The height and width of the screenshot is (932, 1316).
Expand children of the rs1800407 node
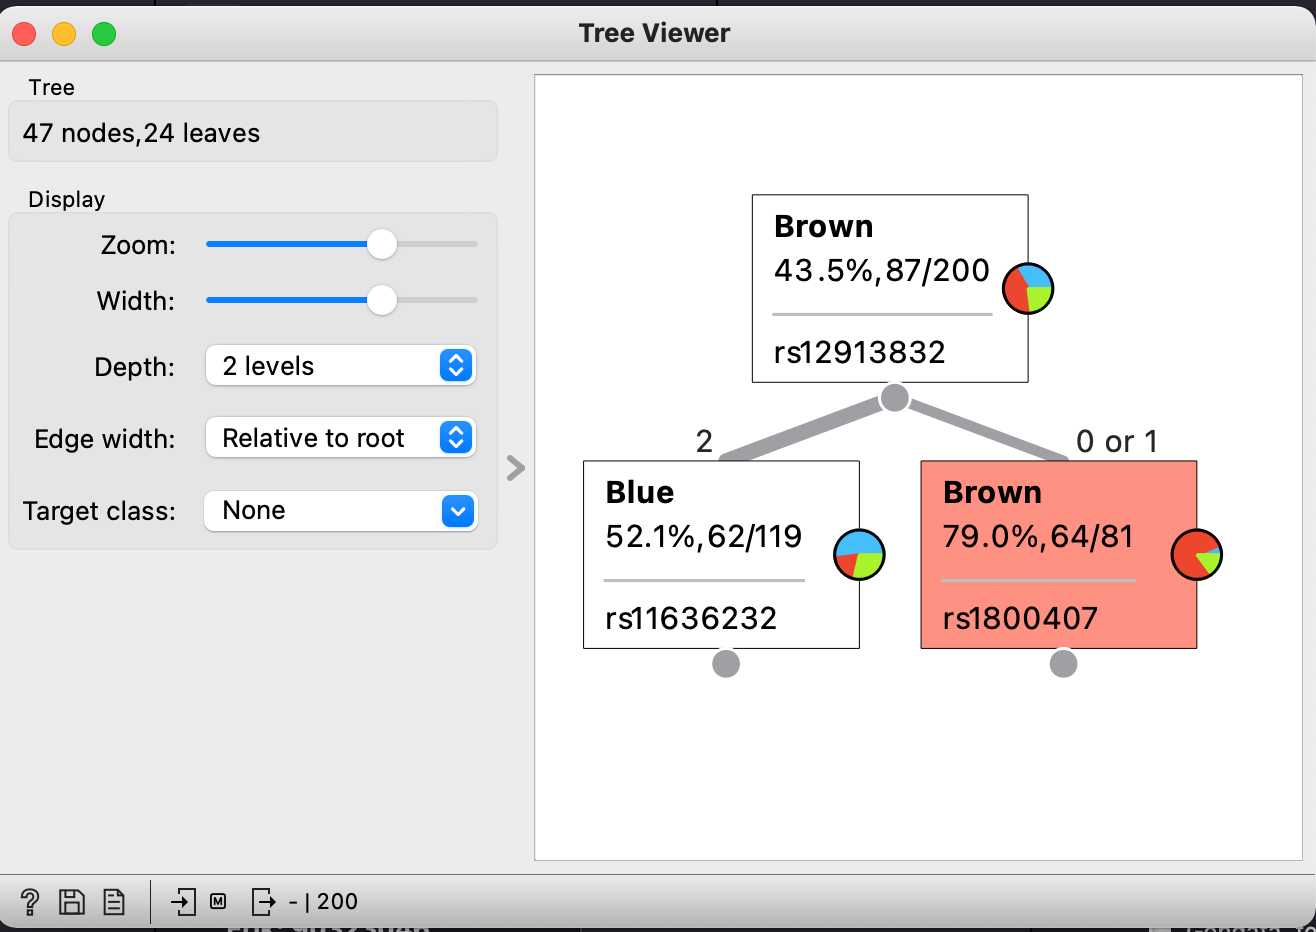(x=1063, y=663)
